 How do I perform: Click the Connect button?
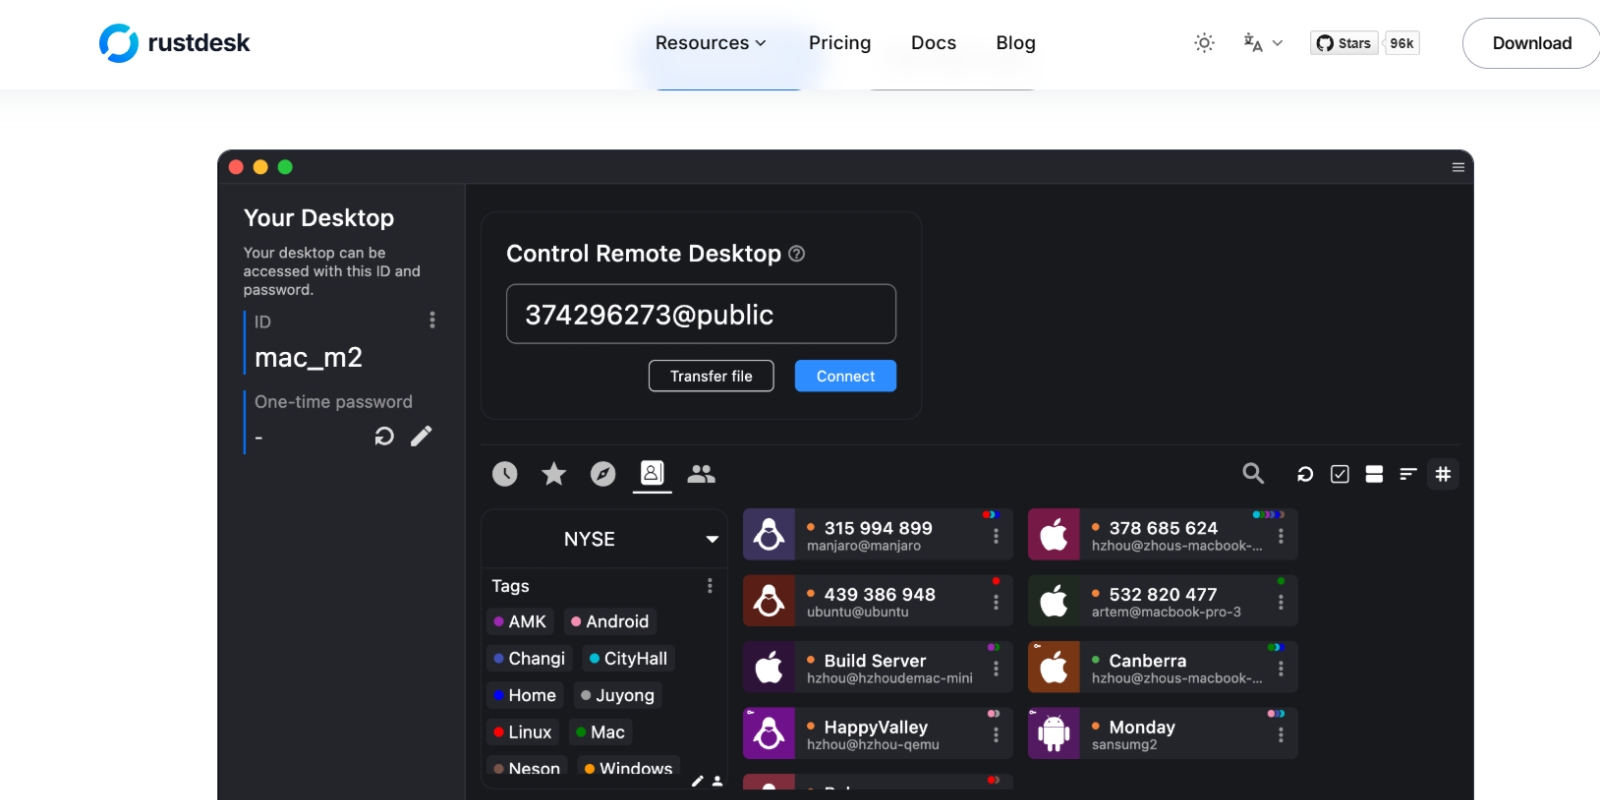coord(845,376)
